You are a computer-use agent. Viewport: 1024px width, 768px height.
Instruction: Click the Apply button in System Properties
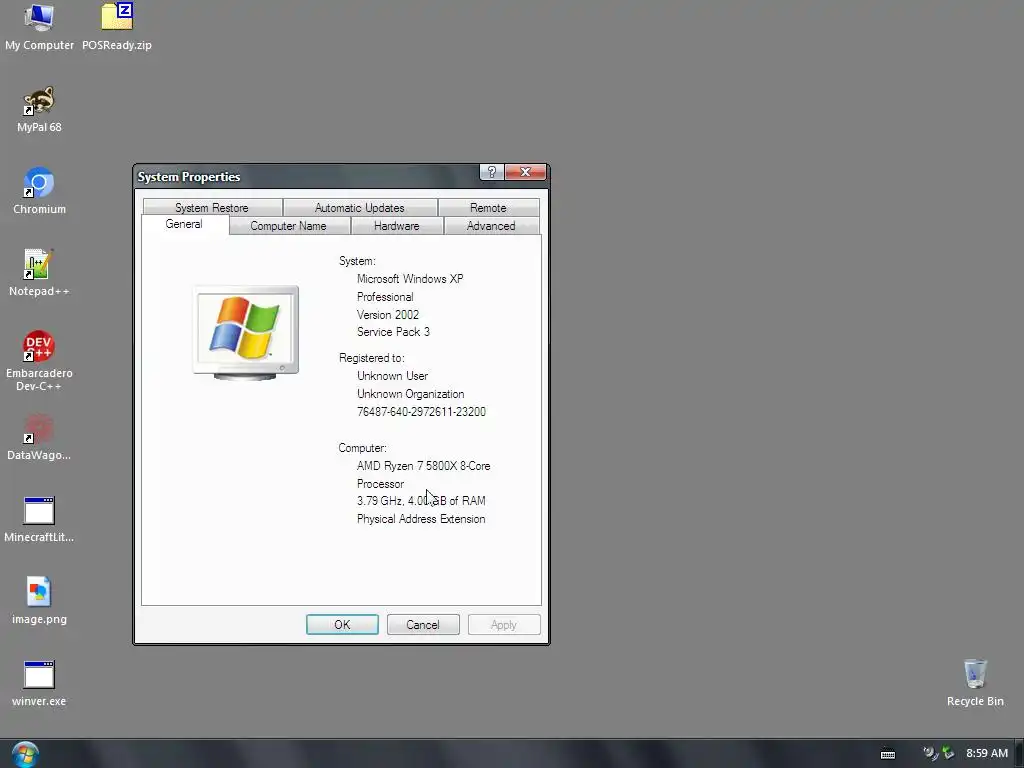pos(504,624)
